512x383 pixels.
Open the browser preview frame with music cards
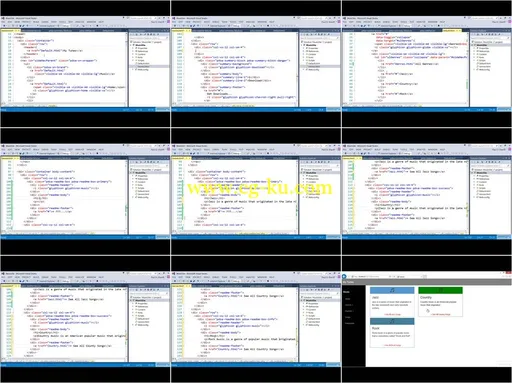click(427, 319)
